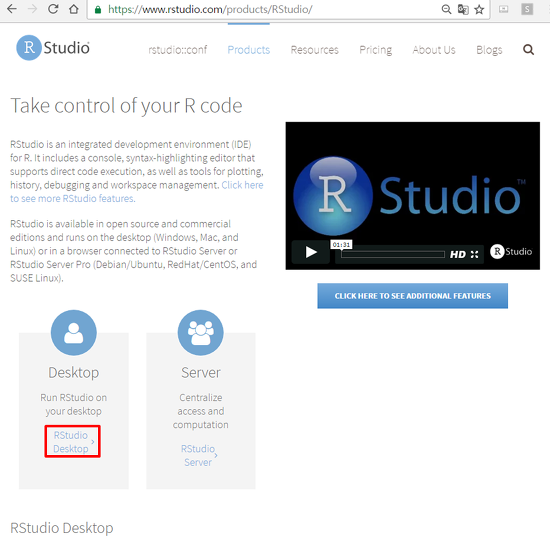Image resolution: width=550 pixels, height=540 pixels.
Task: Click the "Centralize access and computation" text
Action: [x=201, y=411]
